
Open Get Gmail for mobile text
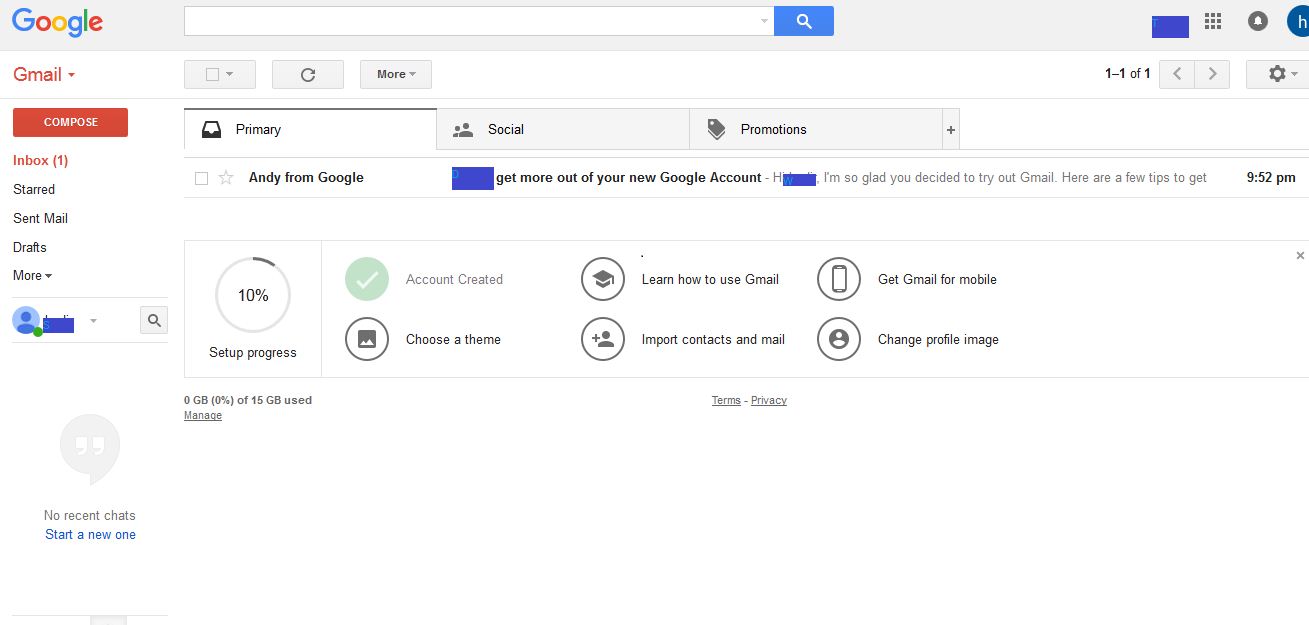tap(937, 280)
